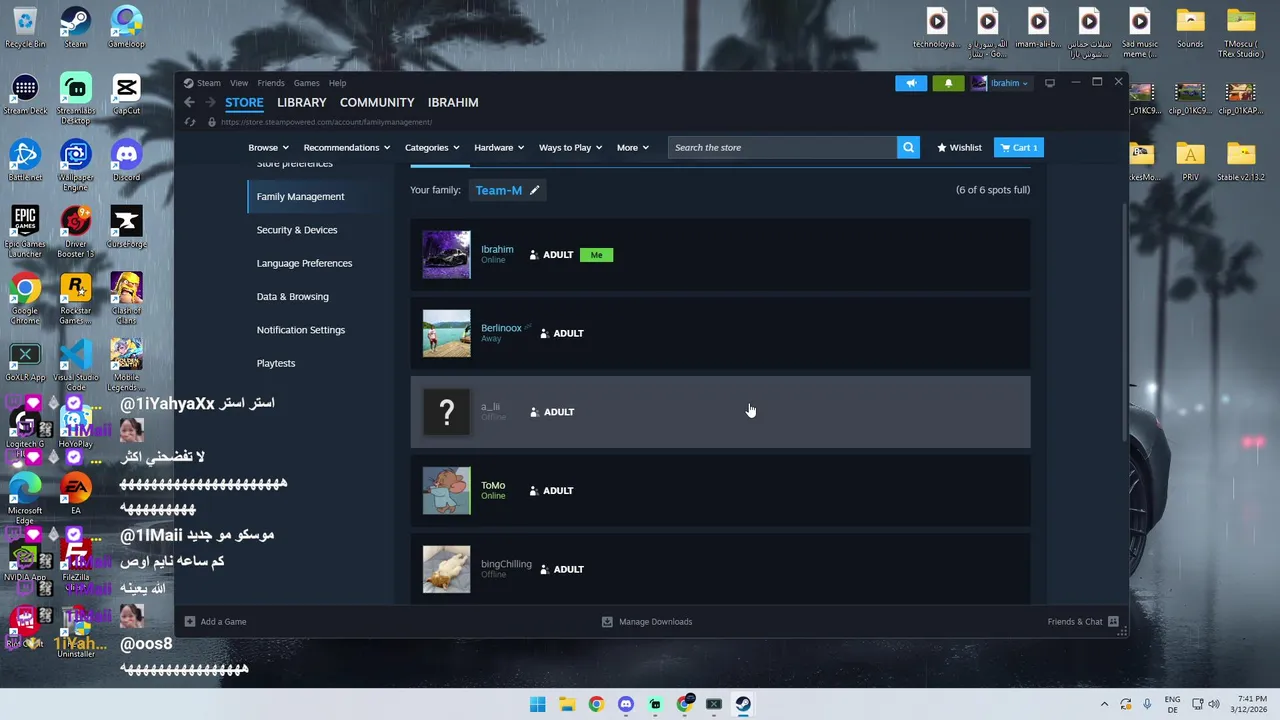Open the Hardware dropdown
1280x720 pixels.
(x=499, y=147)
